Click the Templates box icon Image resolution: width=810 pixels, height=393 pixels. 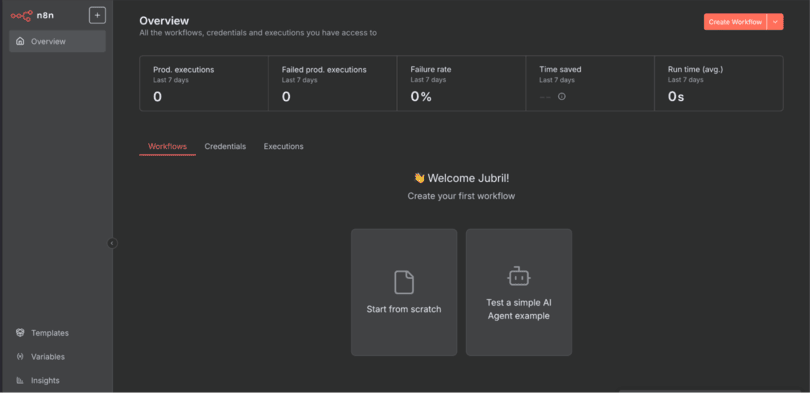20,333
